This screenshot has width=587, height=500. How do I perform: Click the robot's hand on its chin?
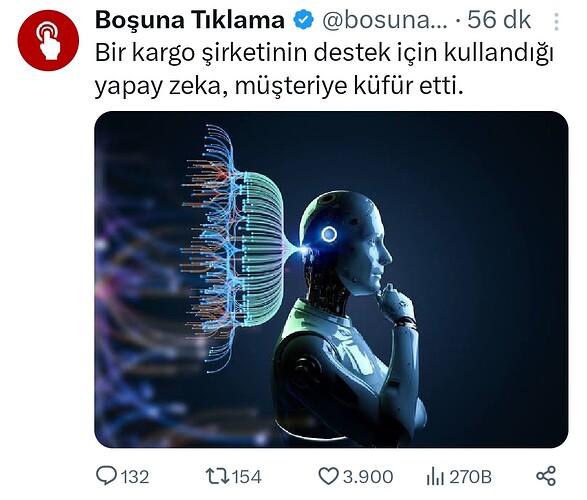(x=396, y=304)
